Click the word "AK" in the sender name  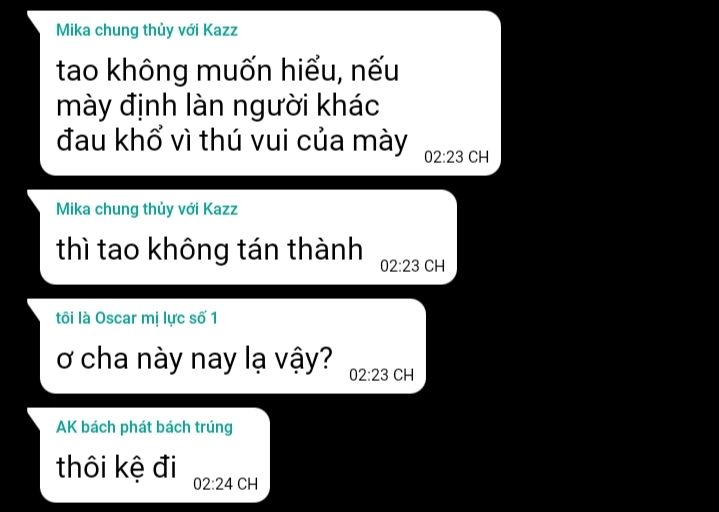[x=66, y=427]
